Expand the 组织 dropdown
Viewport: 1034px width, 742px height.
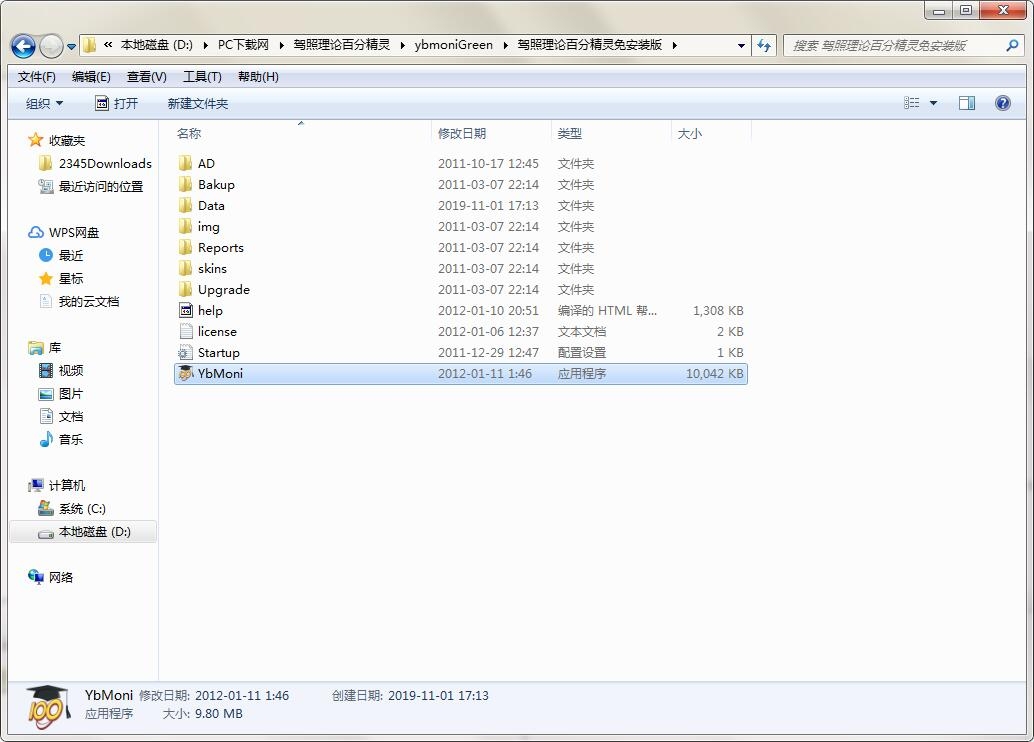coord(44,103)
